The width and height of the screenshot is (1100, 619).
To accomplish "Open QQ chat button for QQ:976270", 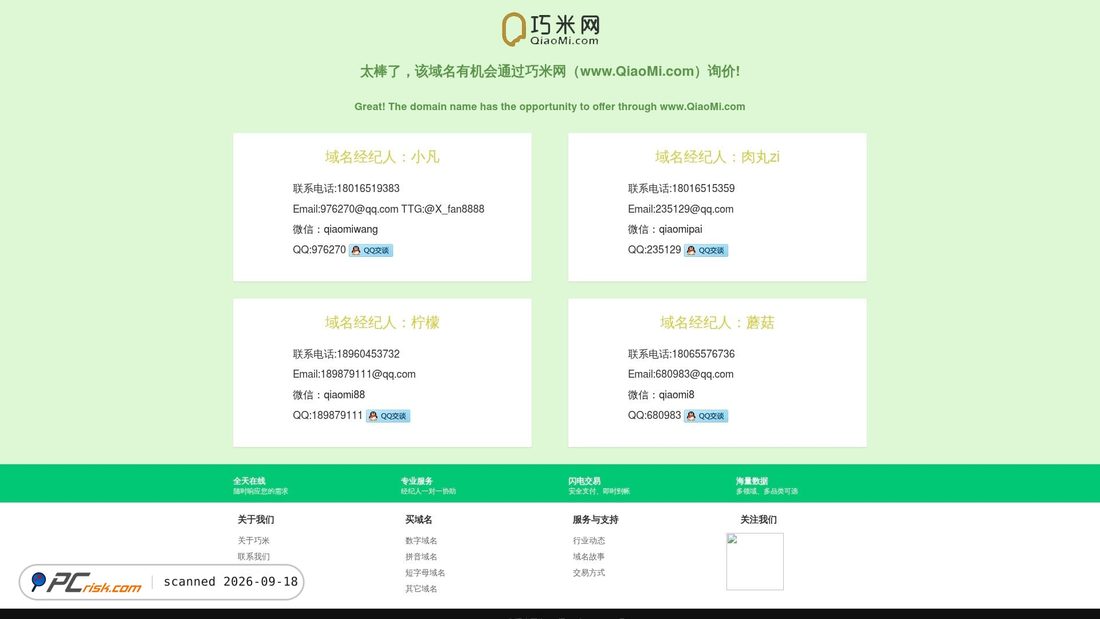I will pos(370,251).
